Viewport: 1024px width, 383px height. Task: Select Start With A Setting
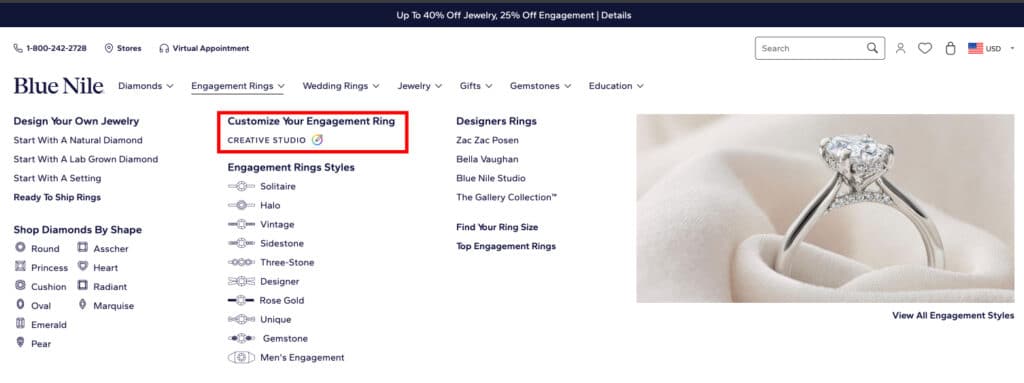coord(57,178)
